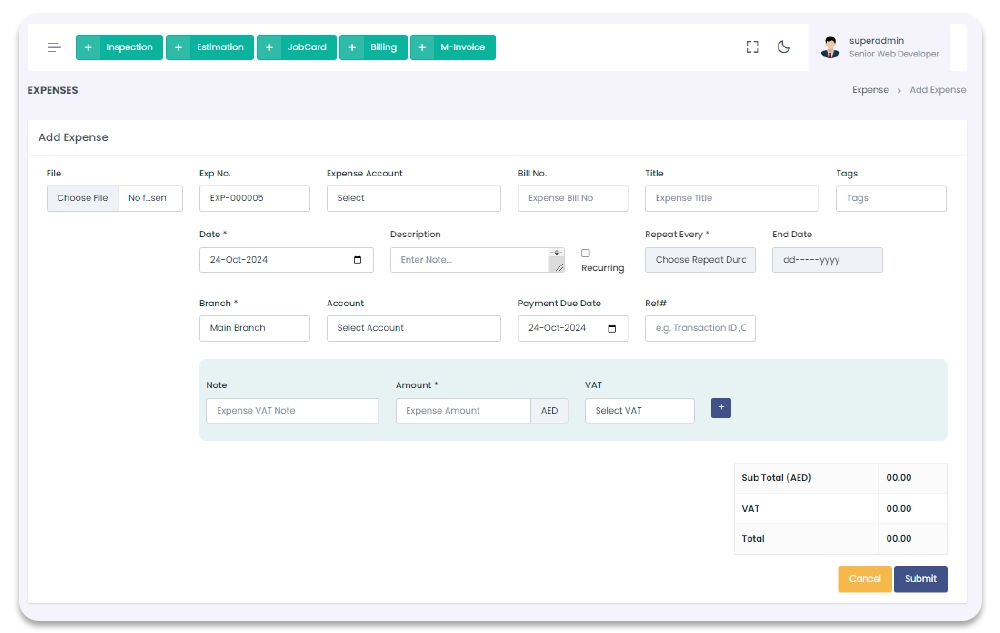
Task: Click the Expense breadcrumb link
Action: 870,90
